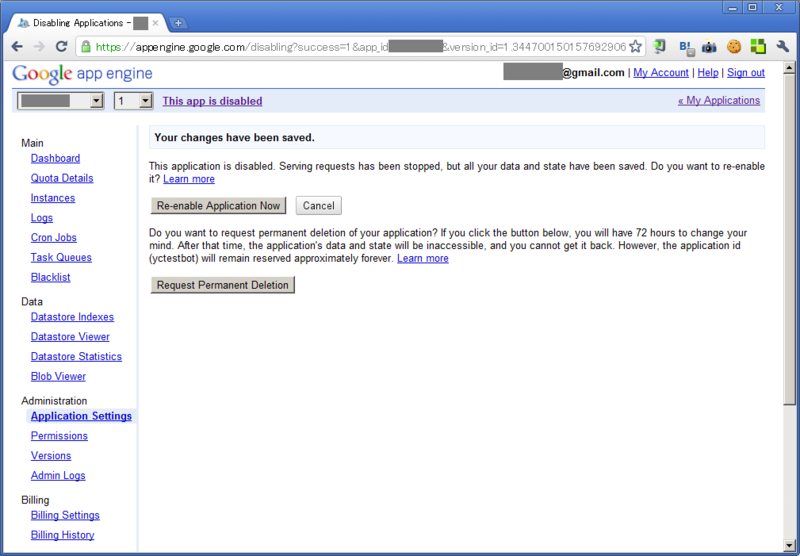Viewport: 800px width, 556px height.
Task: Click the Google app engine logo
Action: pyautogui.click(x=82, y=74)
